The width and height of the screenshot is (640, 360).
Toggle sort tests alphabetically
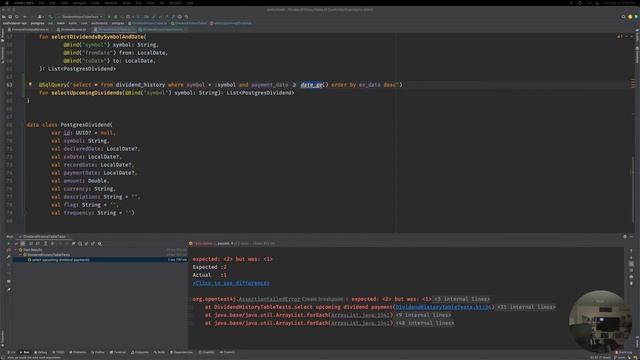point(31,244)
